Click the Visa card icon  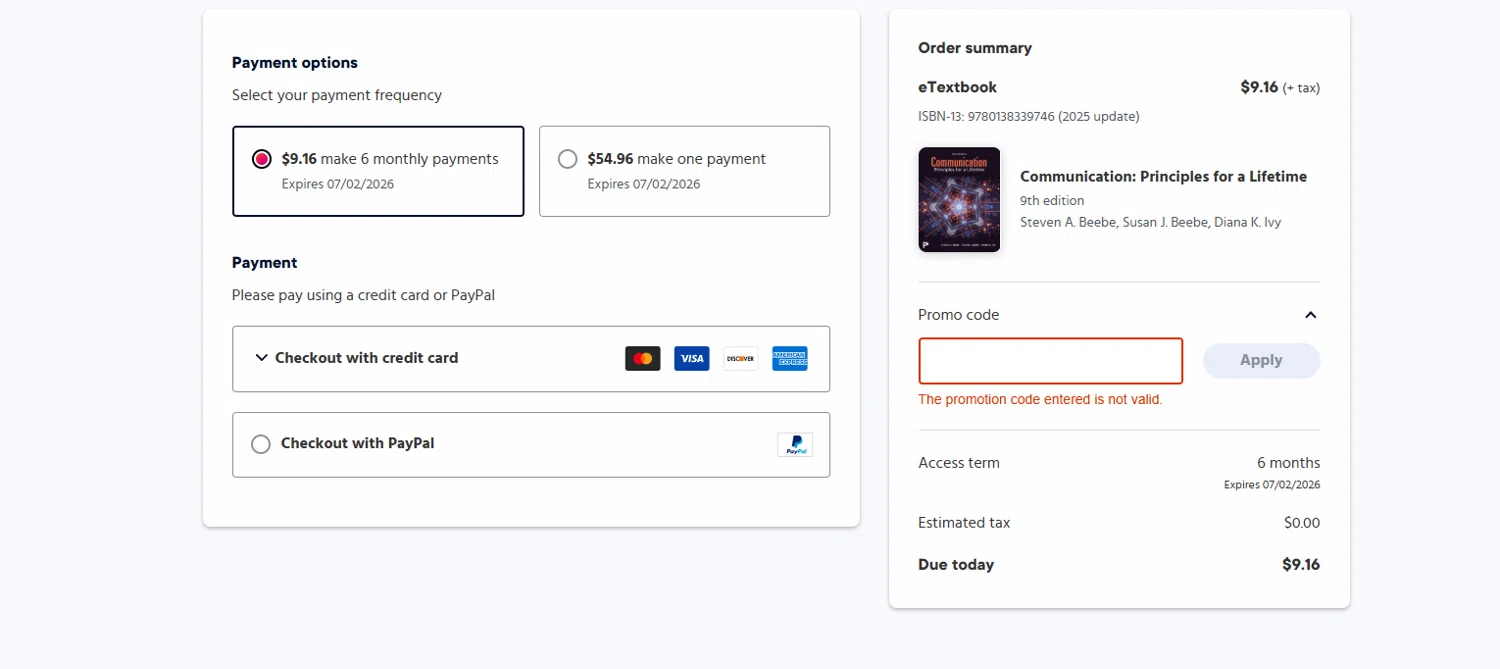tap(691, 358)
